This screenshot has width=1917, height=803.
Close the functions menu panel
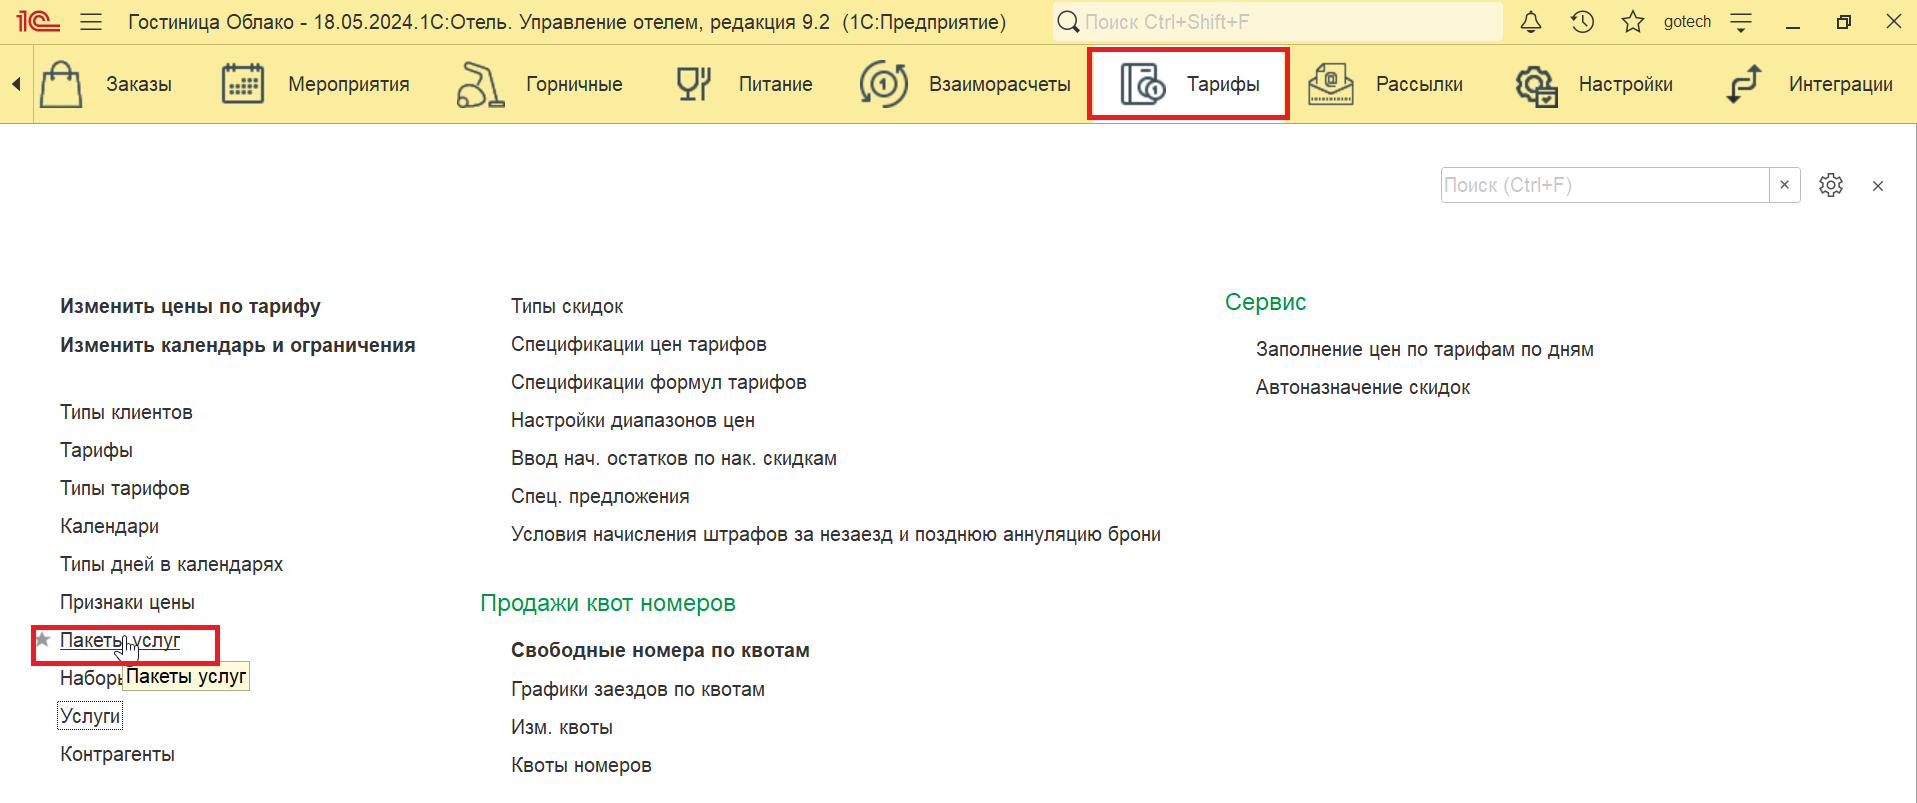1878,186
